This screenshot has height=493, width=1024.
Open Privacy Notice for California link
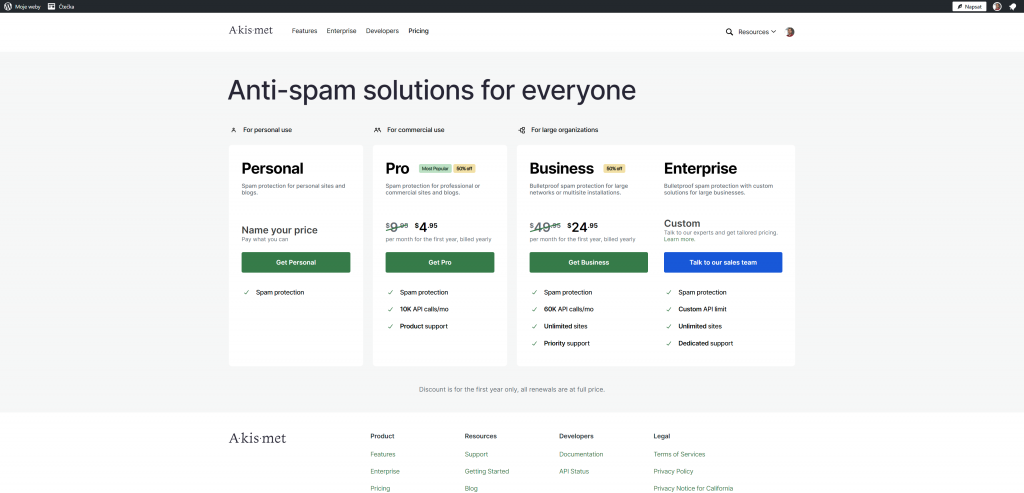click(693, 488)
